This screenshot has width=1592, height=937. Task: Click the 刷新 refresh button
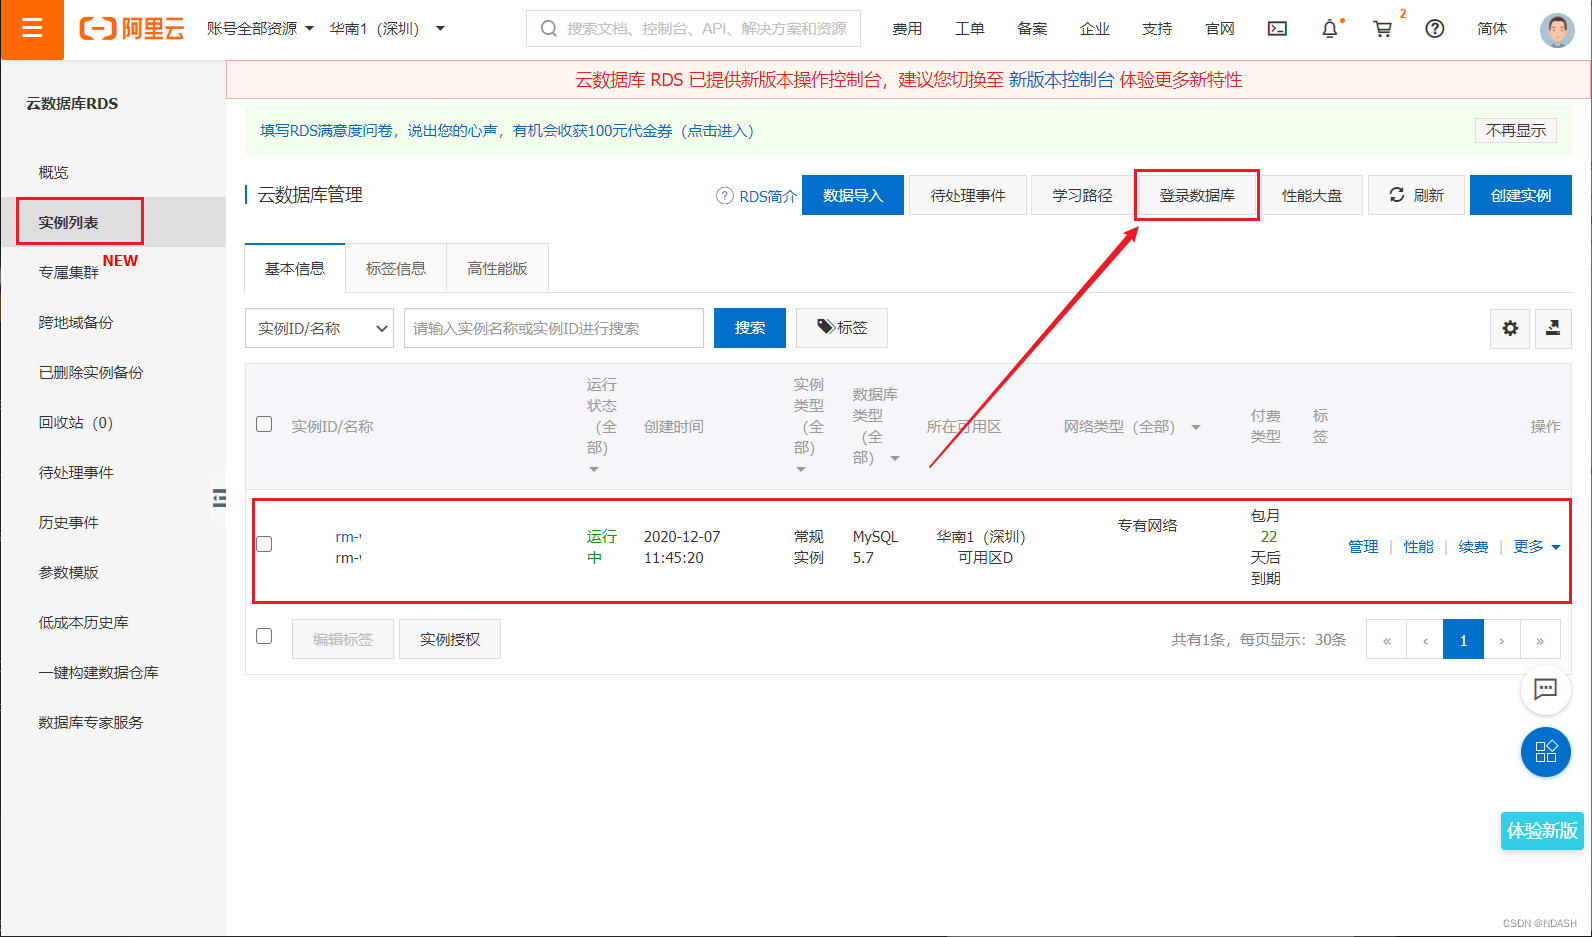(1416, 195)
